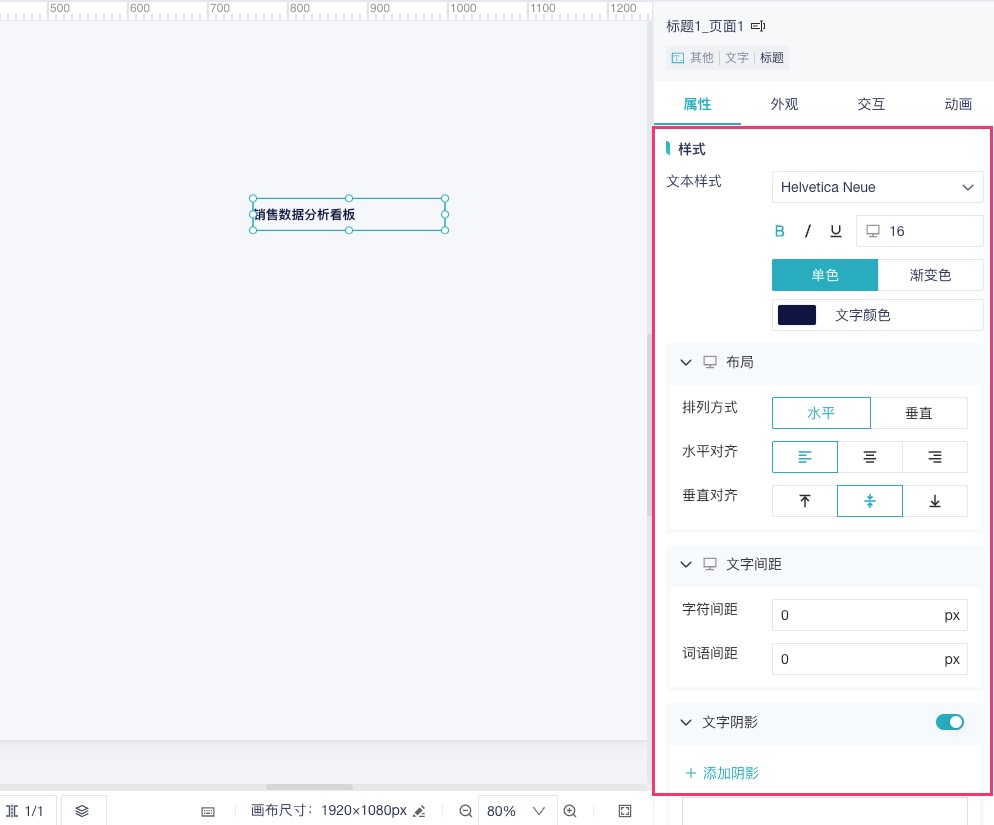
Task: Click the 字符间距 input field
Action: coord(870,615)
